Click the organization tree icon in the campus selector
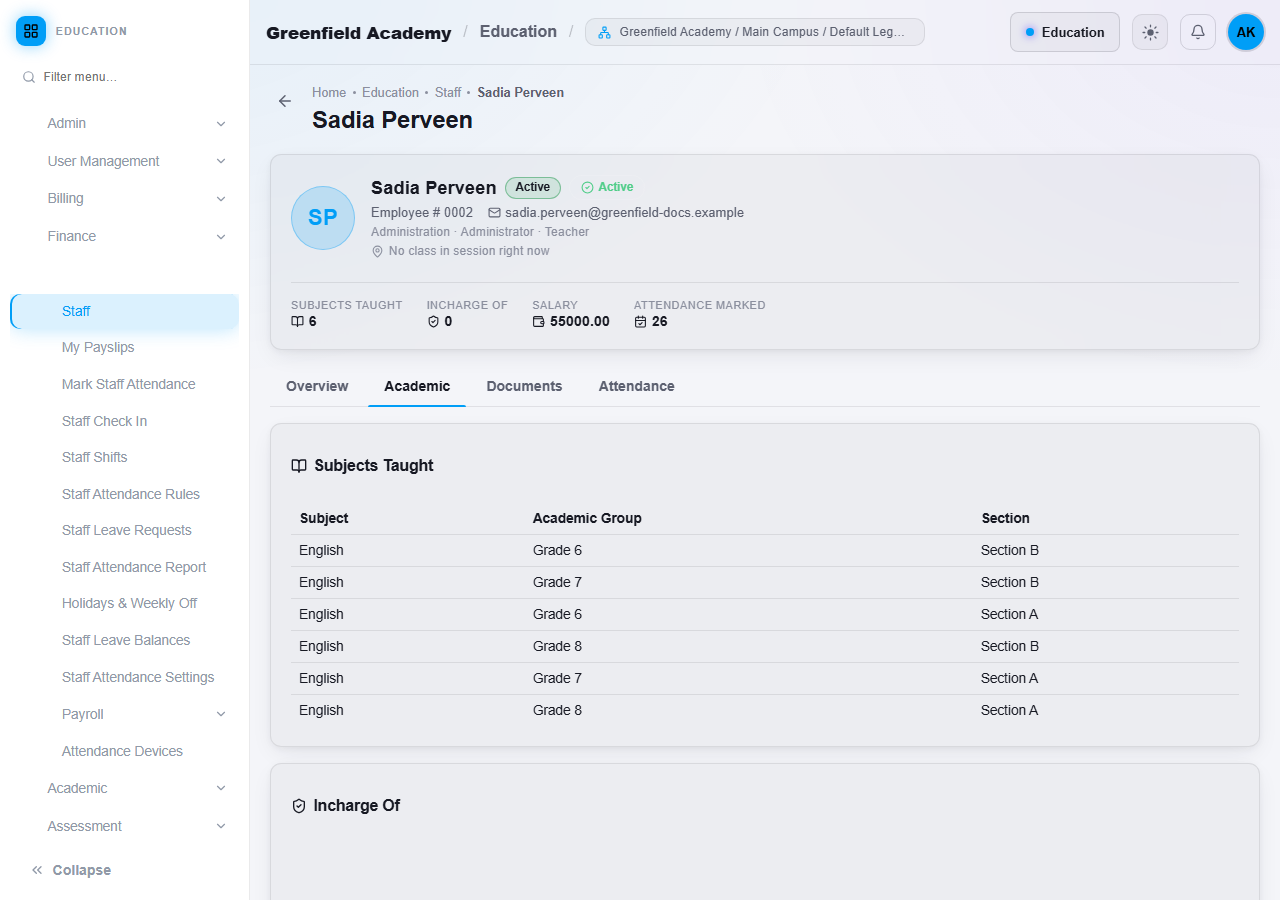 tap(604, 32)
